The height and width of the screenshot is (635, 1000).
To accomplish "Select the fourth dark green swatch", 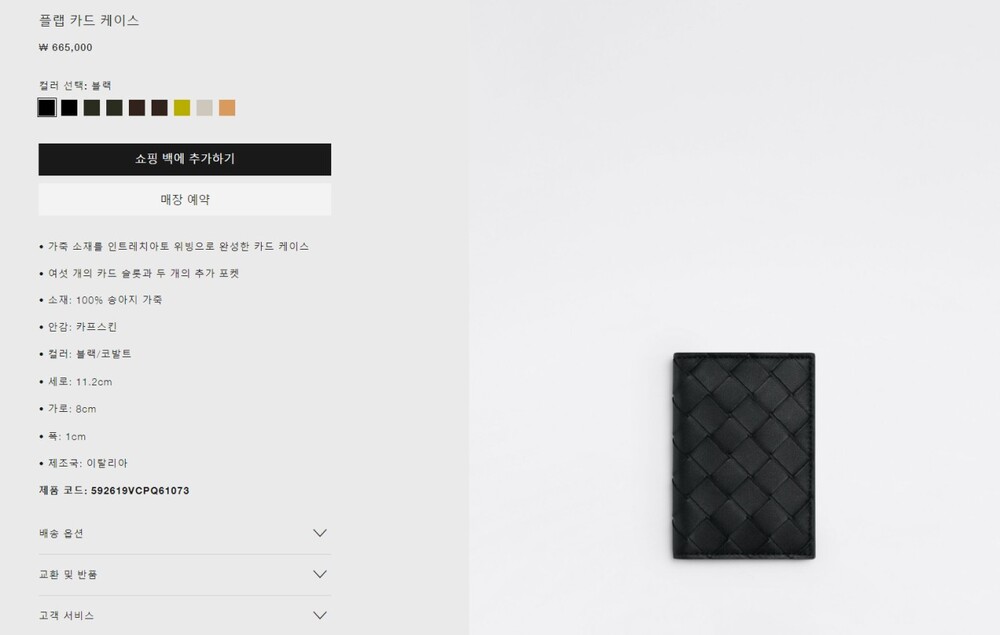I will [114, 108].
